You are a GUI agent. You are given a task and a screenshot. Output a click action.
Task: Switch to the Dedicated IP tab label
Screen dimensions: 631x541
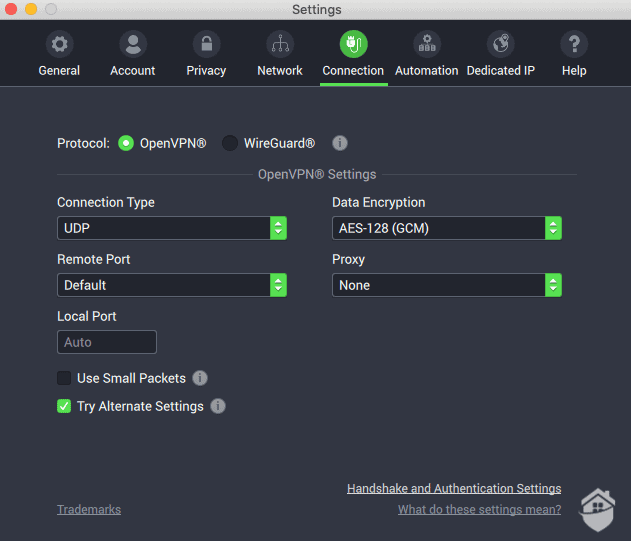pyautogui.click(x=501, y=71)
